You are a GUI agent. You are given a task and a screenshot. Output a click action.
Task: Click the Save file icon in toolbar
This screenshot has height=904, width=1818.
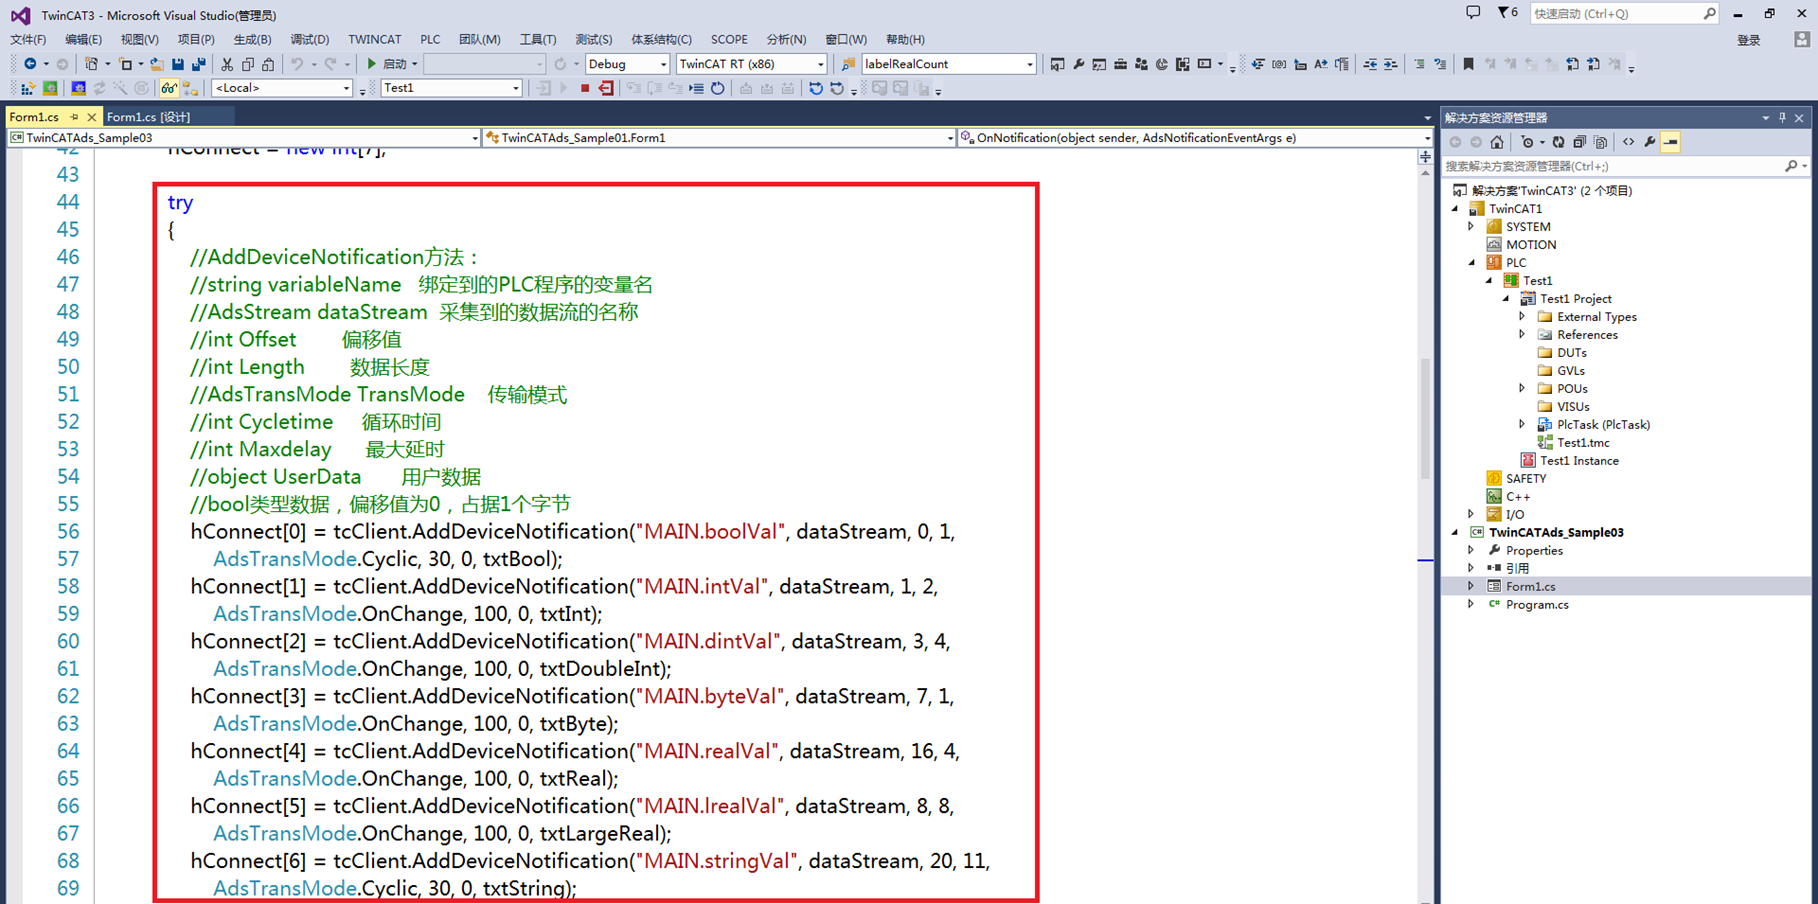point(178,64)
